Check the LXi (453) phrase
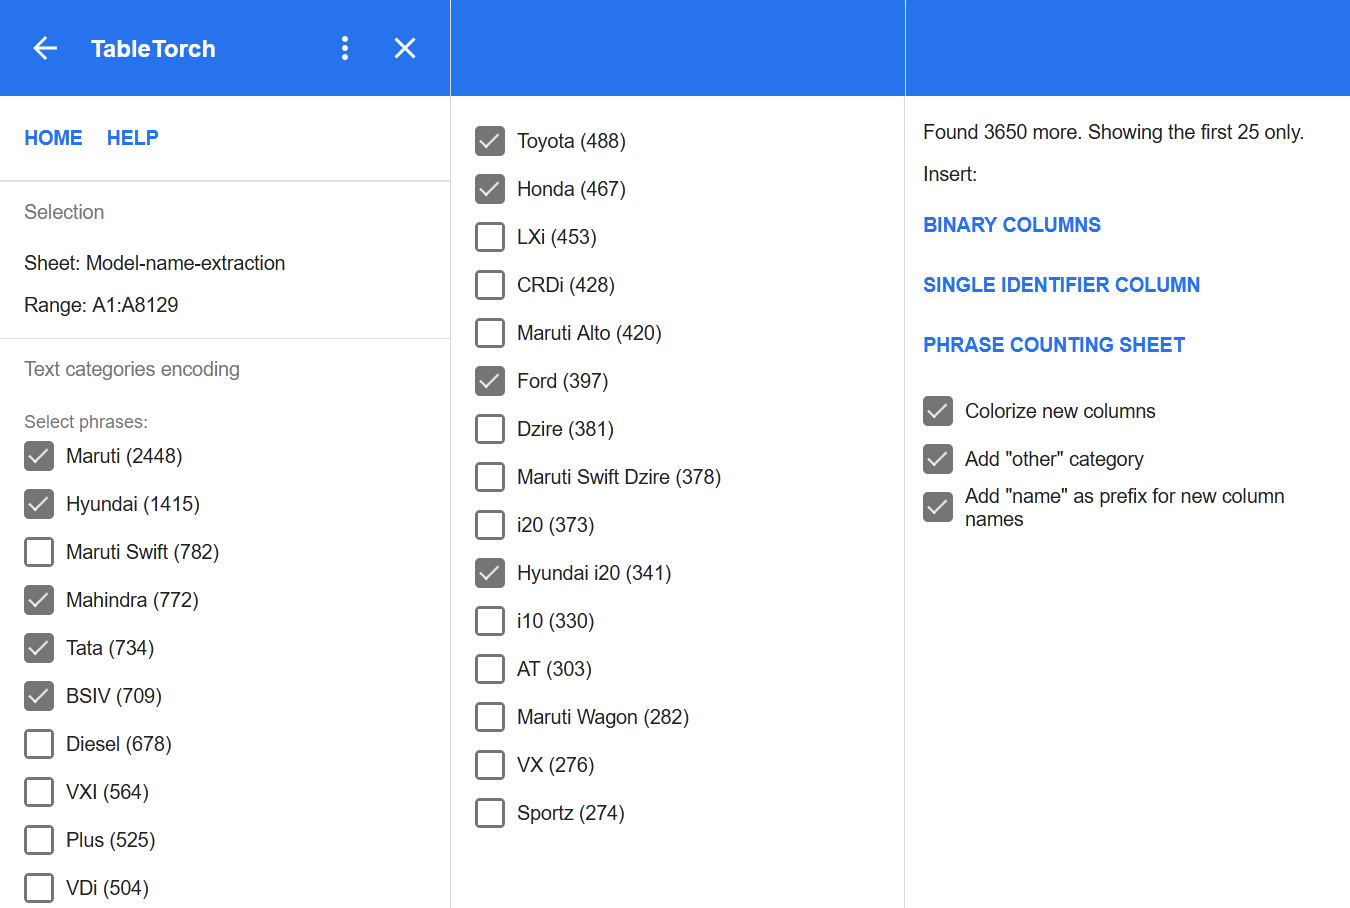This screenshot has height=908, width=1350. 490,237
